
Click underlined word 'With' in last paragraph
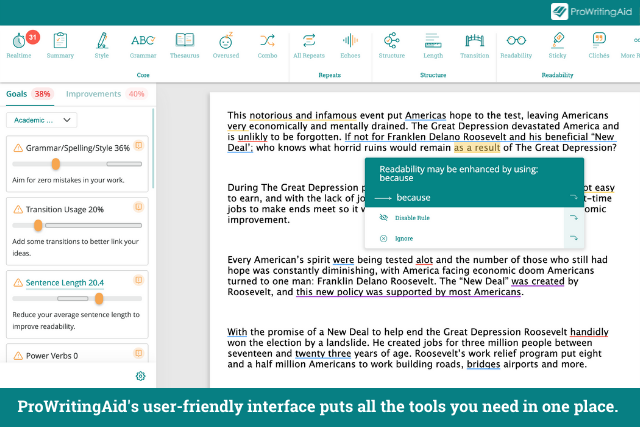[237, 332]
